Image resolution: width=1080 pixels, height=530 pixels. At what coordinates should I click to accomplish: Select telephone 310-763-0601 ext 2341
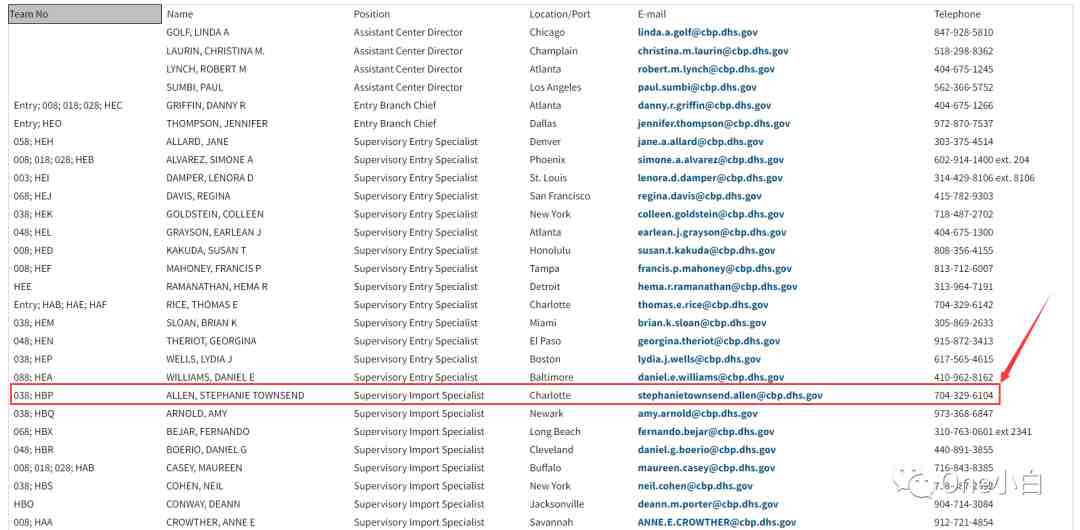pyautogui.click(x=983, y=431)
